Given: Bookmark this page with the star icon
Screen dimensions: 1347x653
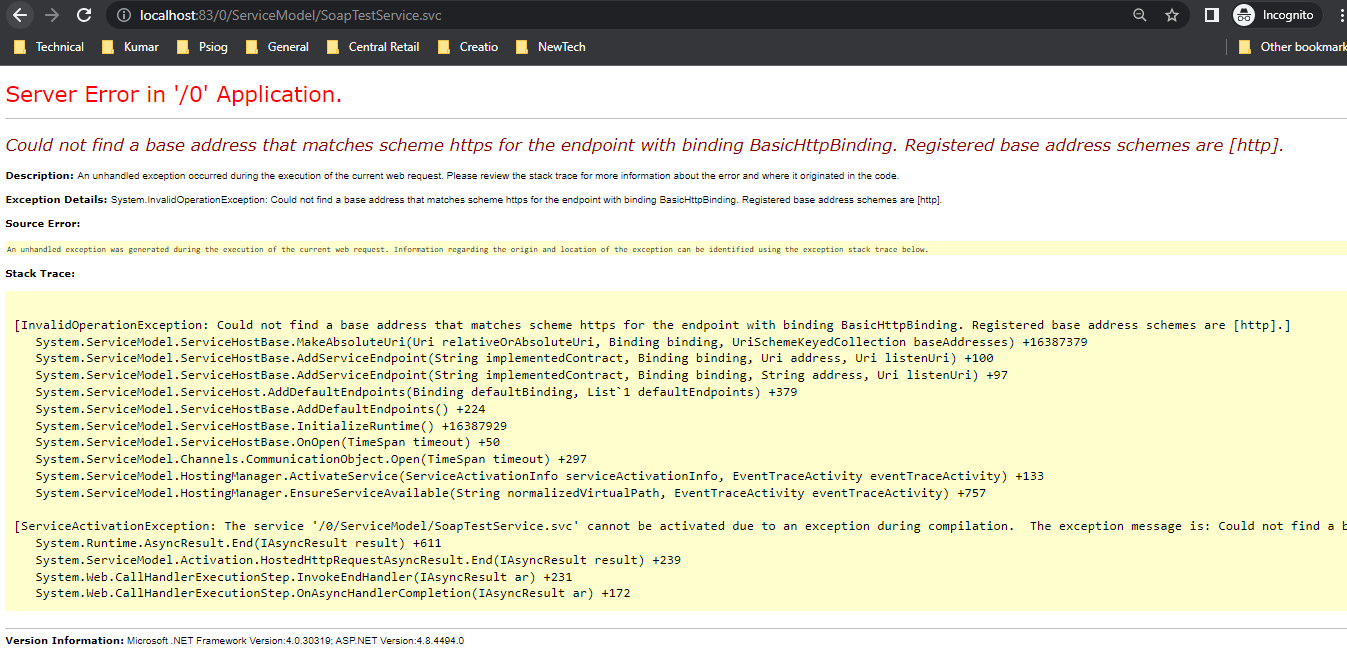Looking at the screenshot, I should point(1172,15).
